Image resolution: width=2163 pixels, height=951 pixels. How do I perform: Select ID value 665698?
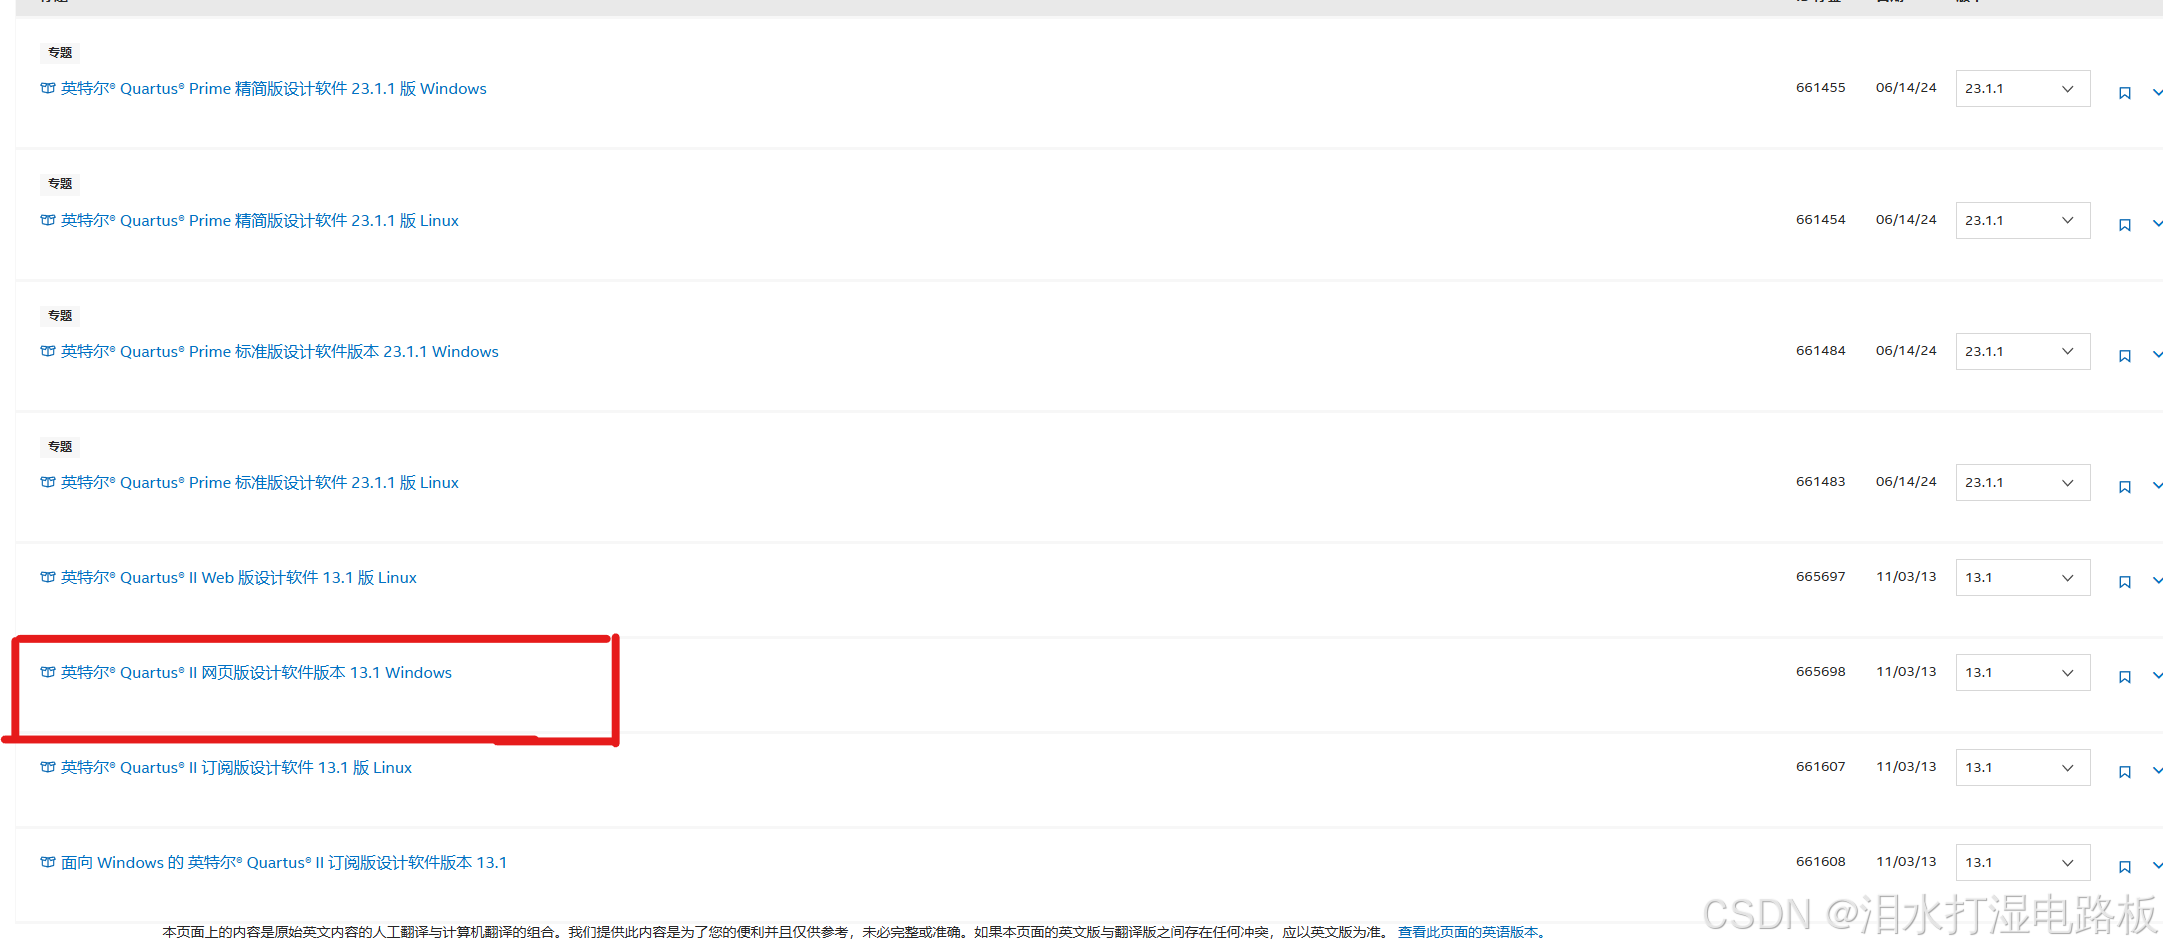click(1820, 672)
